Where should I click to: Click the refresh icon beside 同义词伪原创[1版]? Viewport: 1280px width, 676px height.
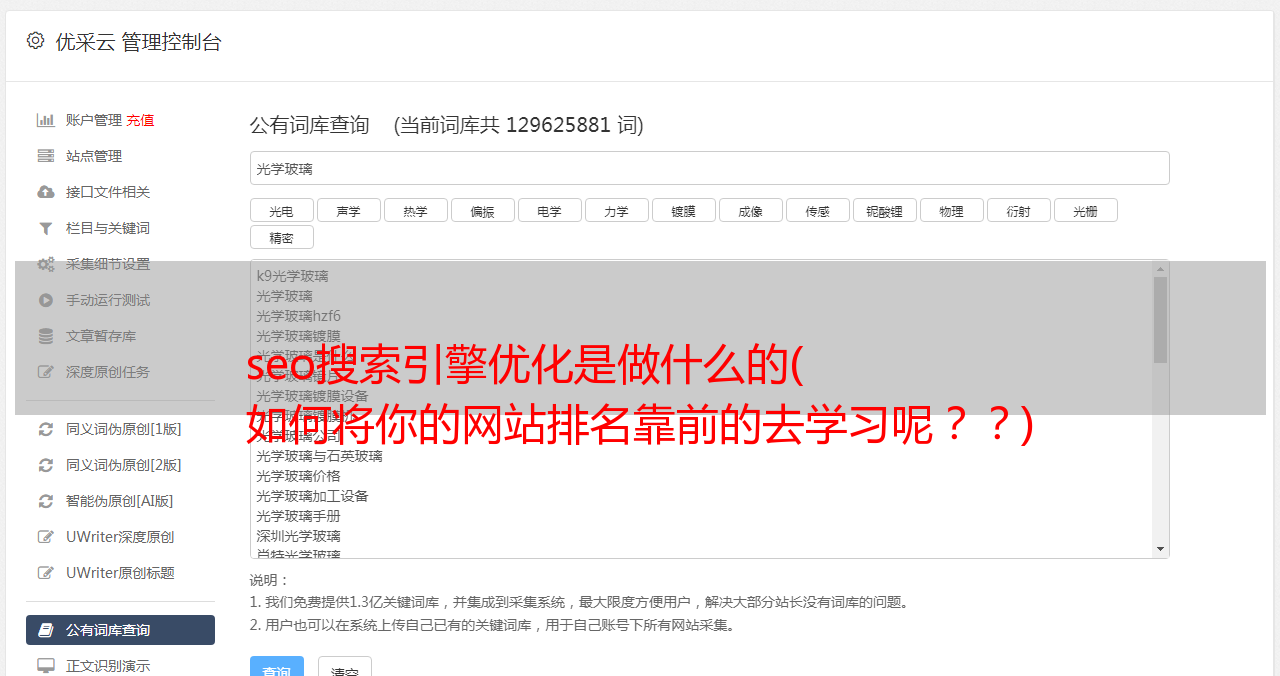tap(45, 429)
